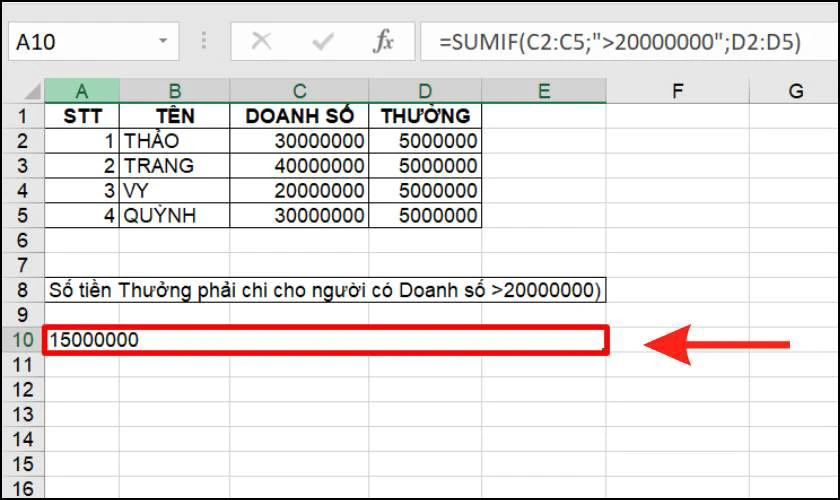Select column F header
Screen dimensions: 840x500
pyautogui.click(x=678, y=91)
